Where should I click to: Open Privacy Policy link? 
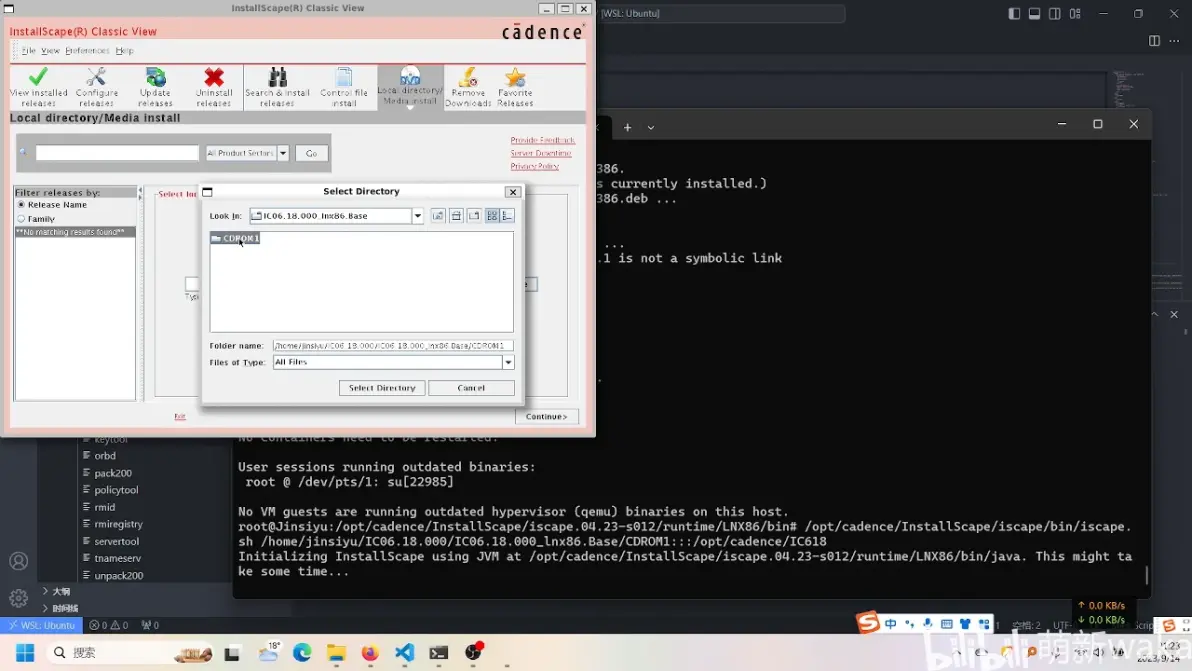(x=534, y=166)
